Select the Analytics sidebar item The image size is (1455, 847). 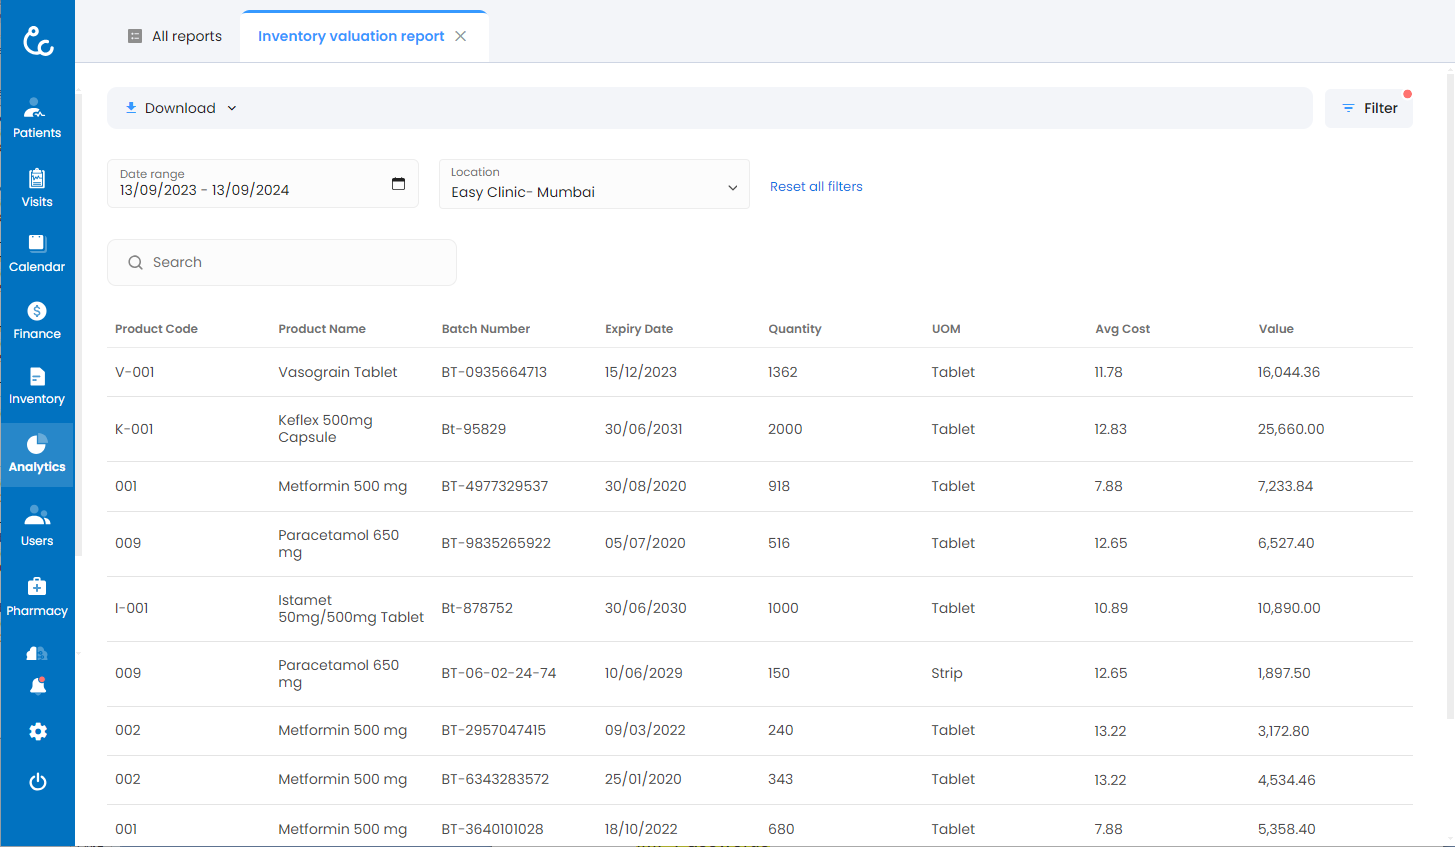click(x=37, y=454)
